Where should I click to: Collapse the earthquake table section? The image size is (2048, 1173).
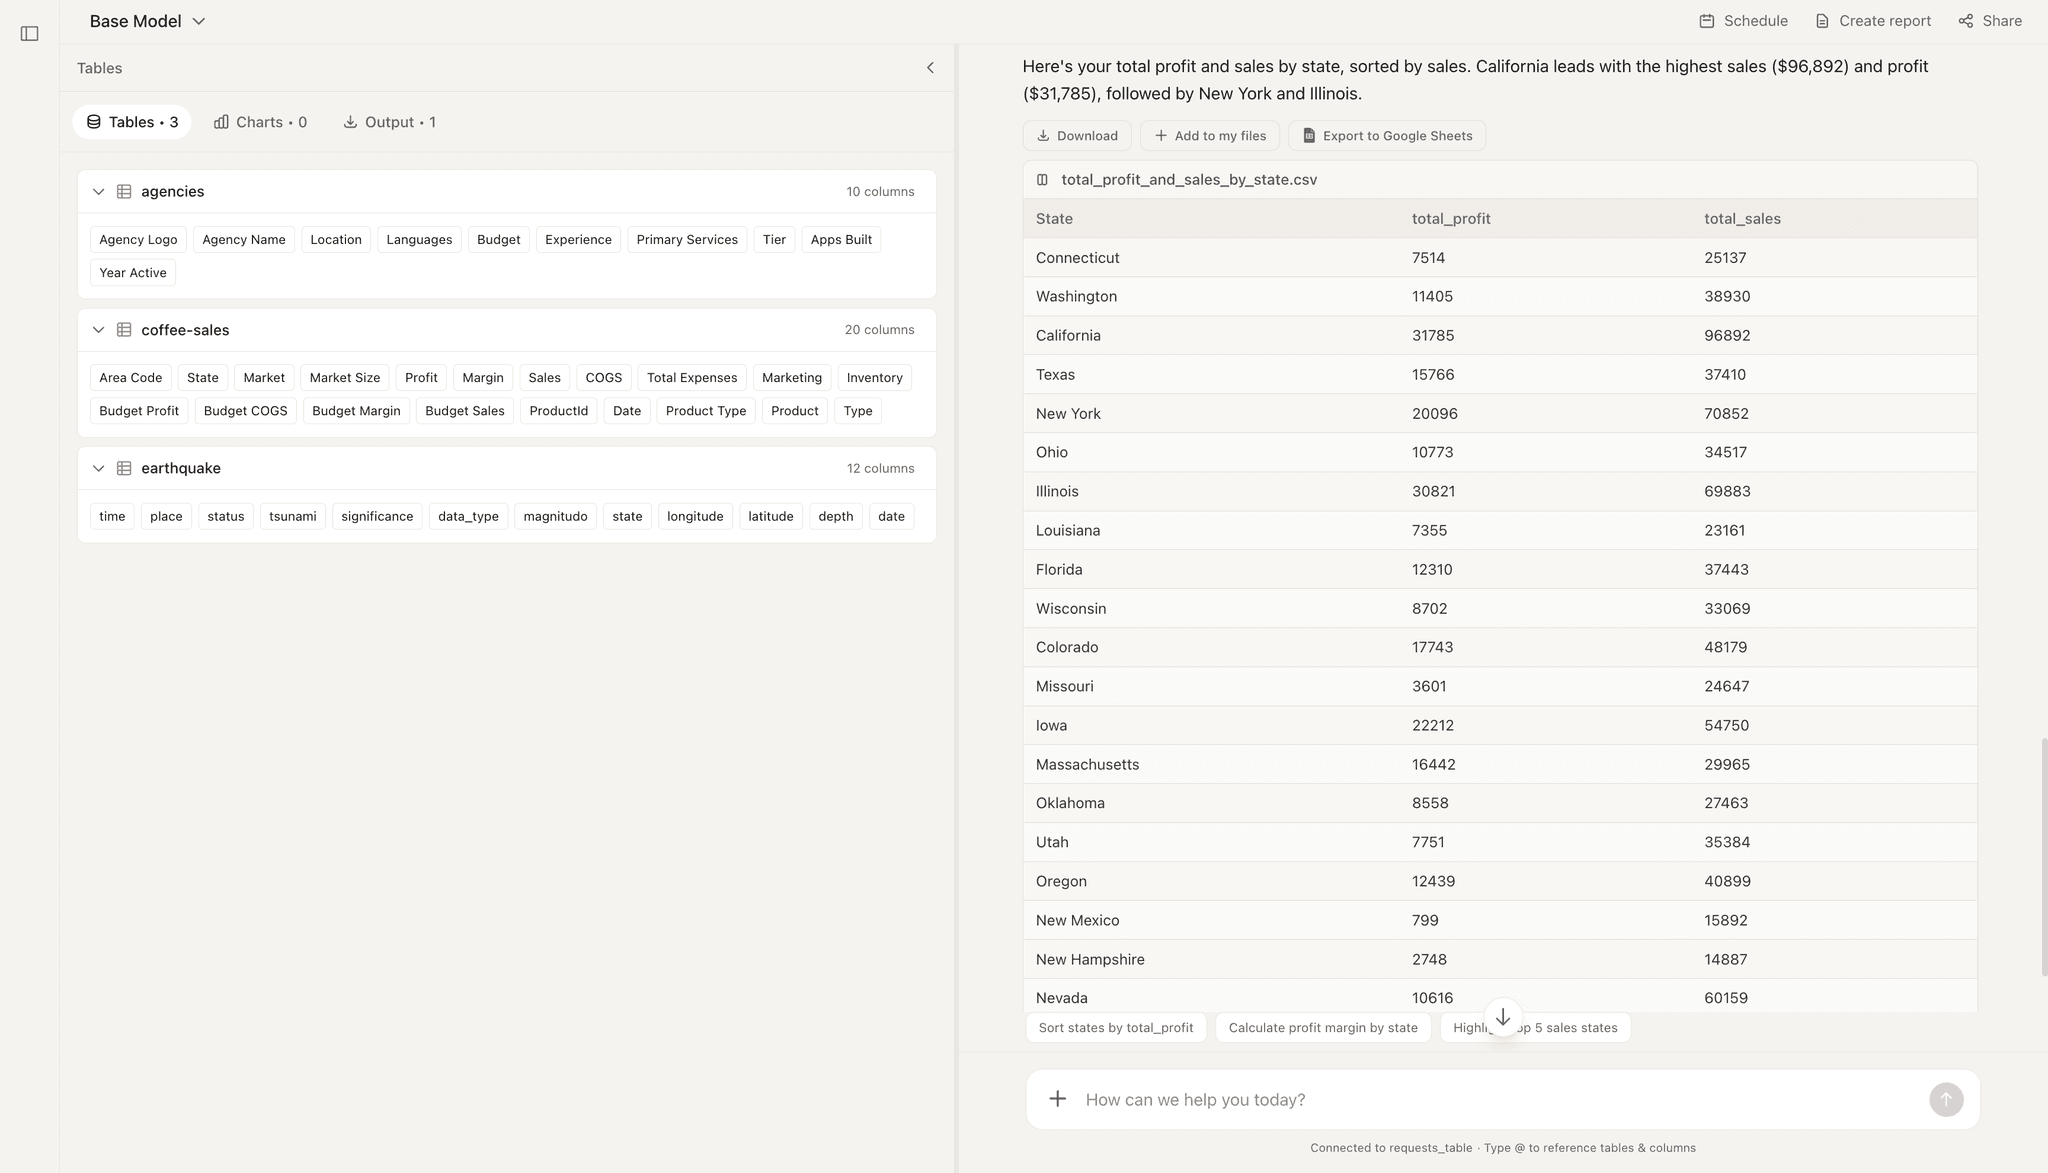[98, 468]
